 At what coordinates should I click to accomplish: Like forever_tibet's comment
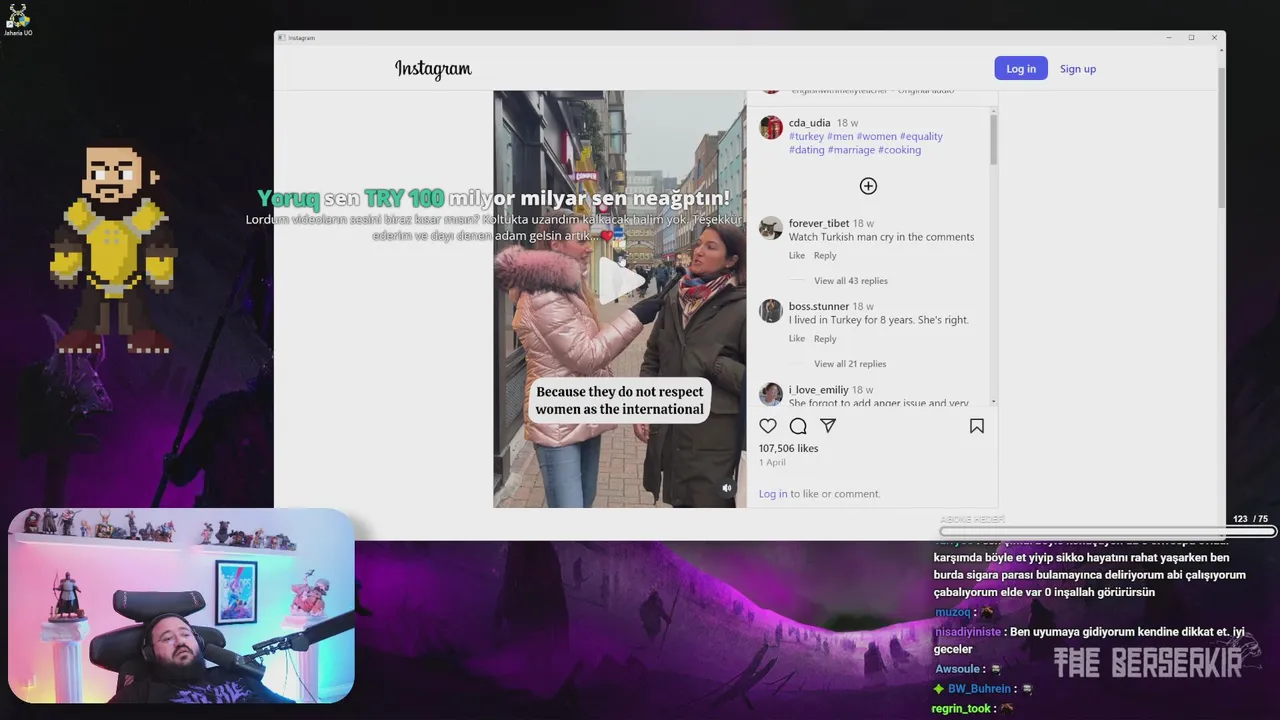pos(797,256)
